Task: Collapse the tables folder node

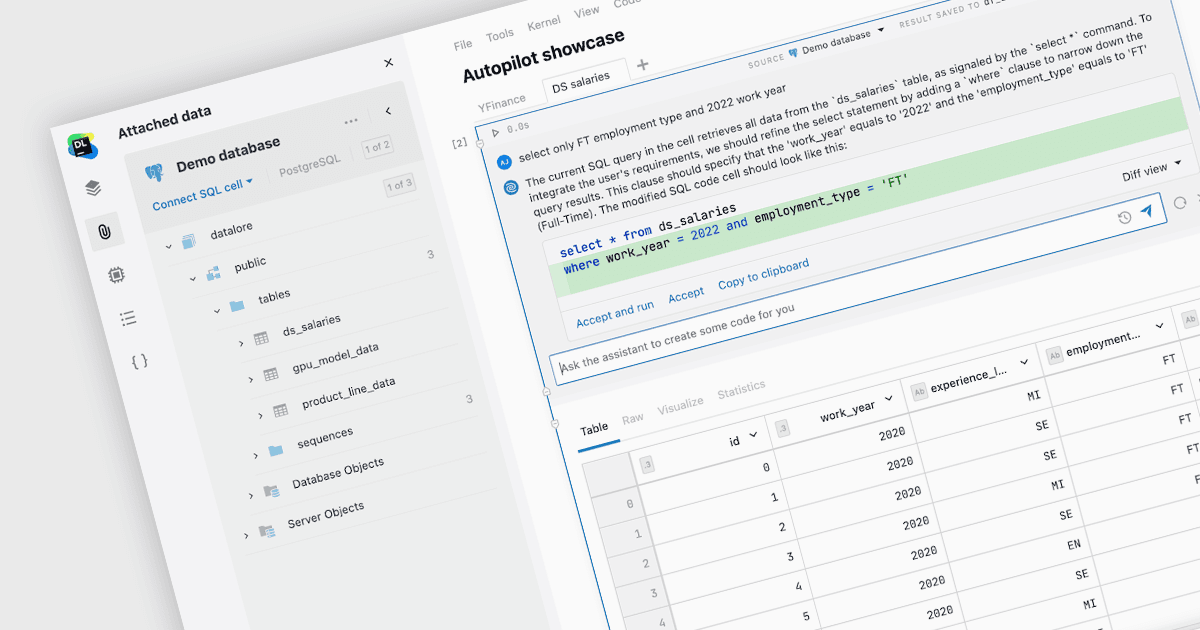Action: (x=217, y=310)
